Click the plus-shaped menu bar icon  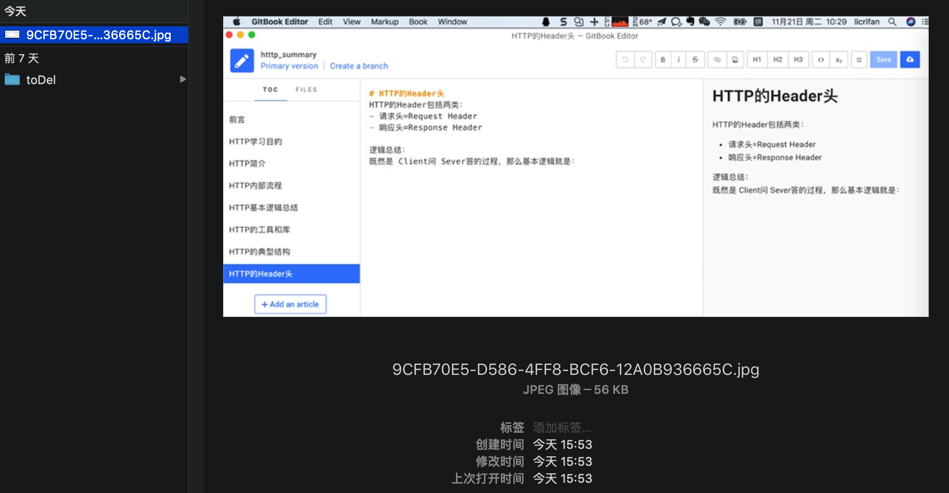594,22
